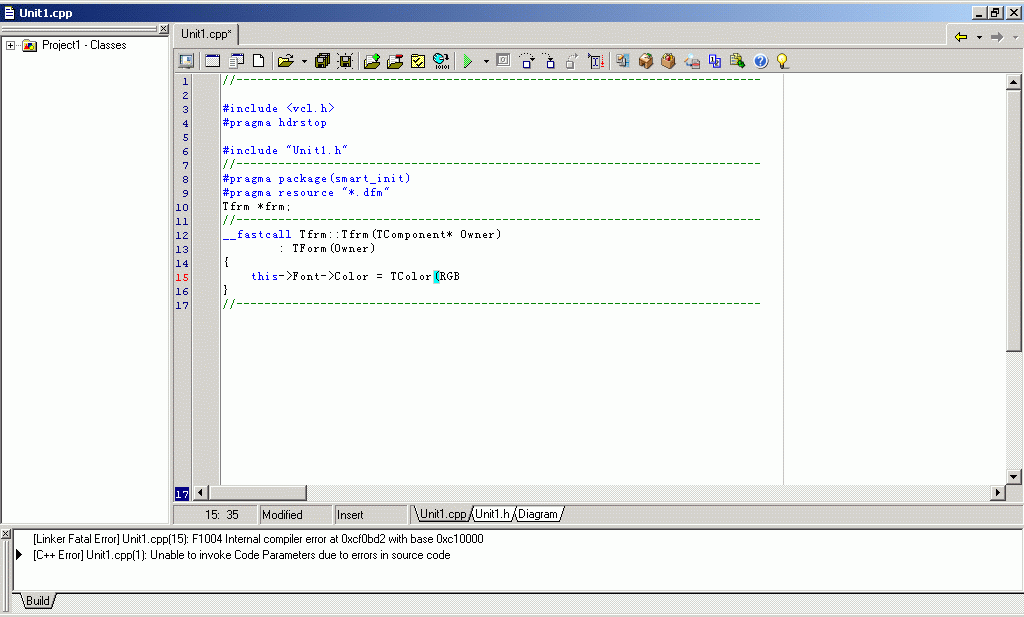Click scroll down arrow in editor
Image resolution: width=1024 pixels, height=617 pixels.
[x=1014, y=477]
